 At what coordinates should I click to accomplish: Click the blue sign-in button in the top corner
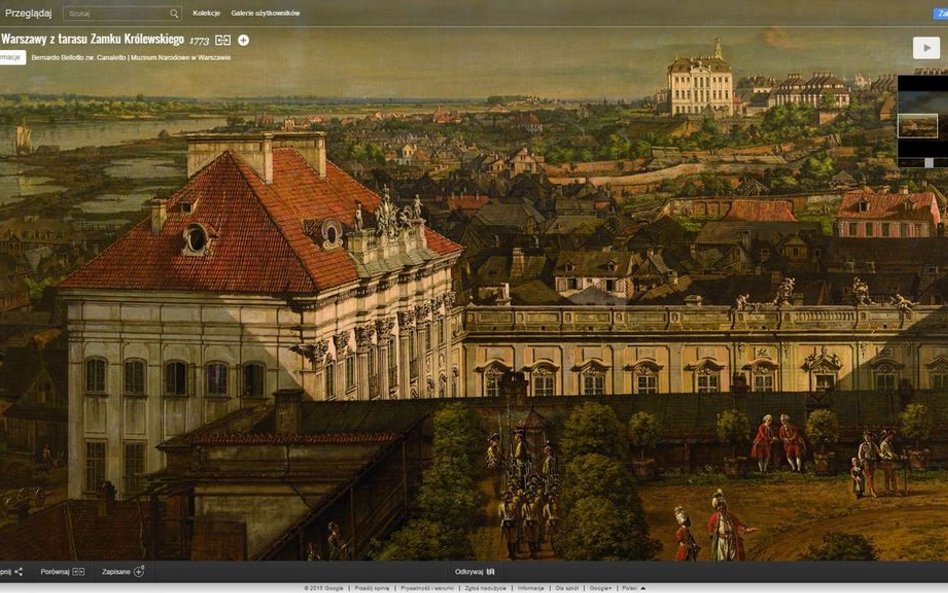[x=941, y=13]
